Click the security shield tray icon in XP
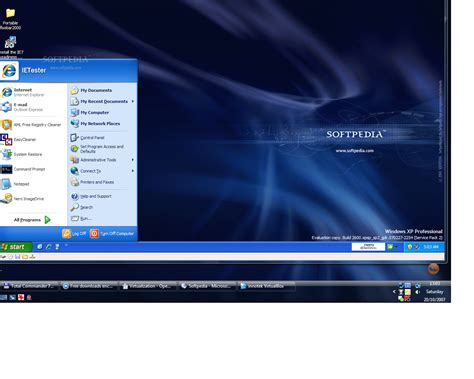Screen dimensions: 474x379 pos(410,247)
